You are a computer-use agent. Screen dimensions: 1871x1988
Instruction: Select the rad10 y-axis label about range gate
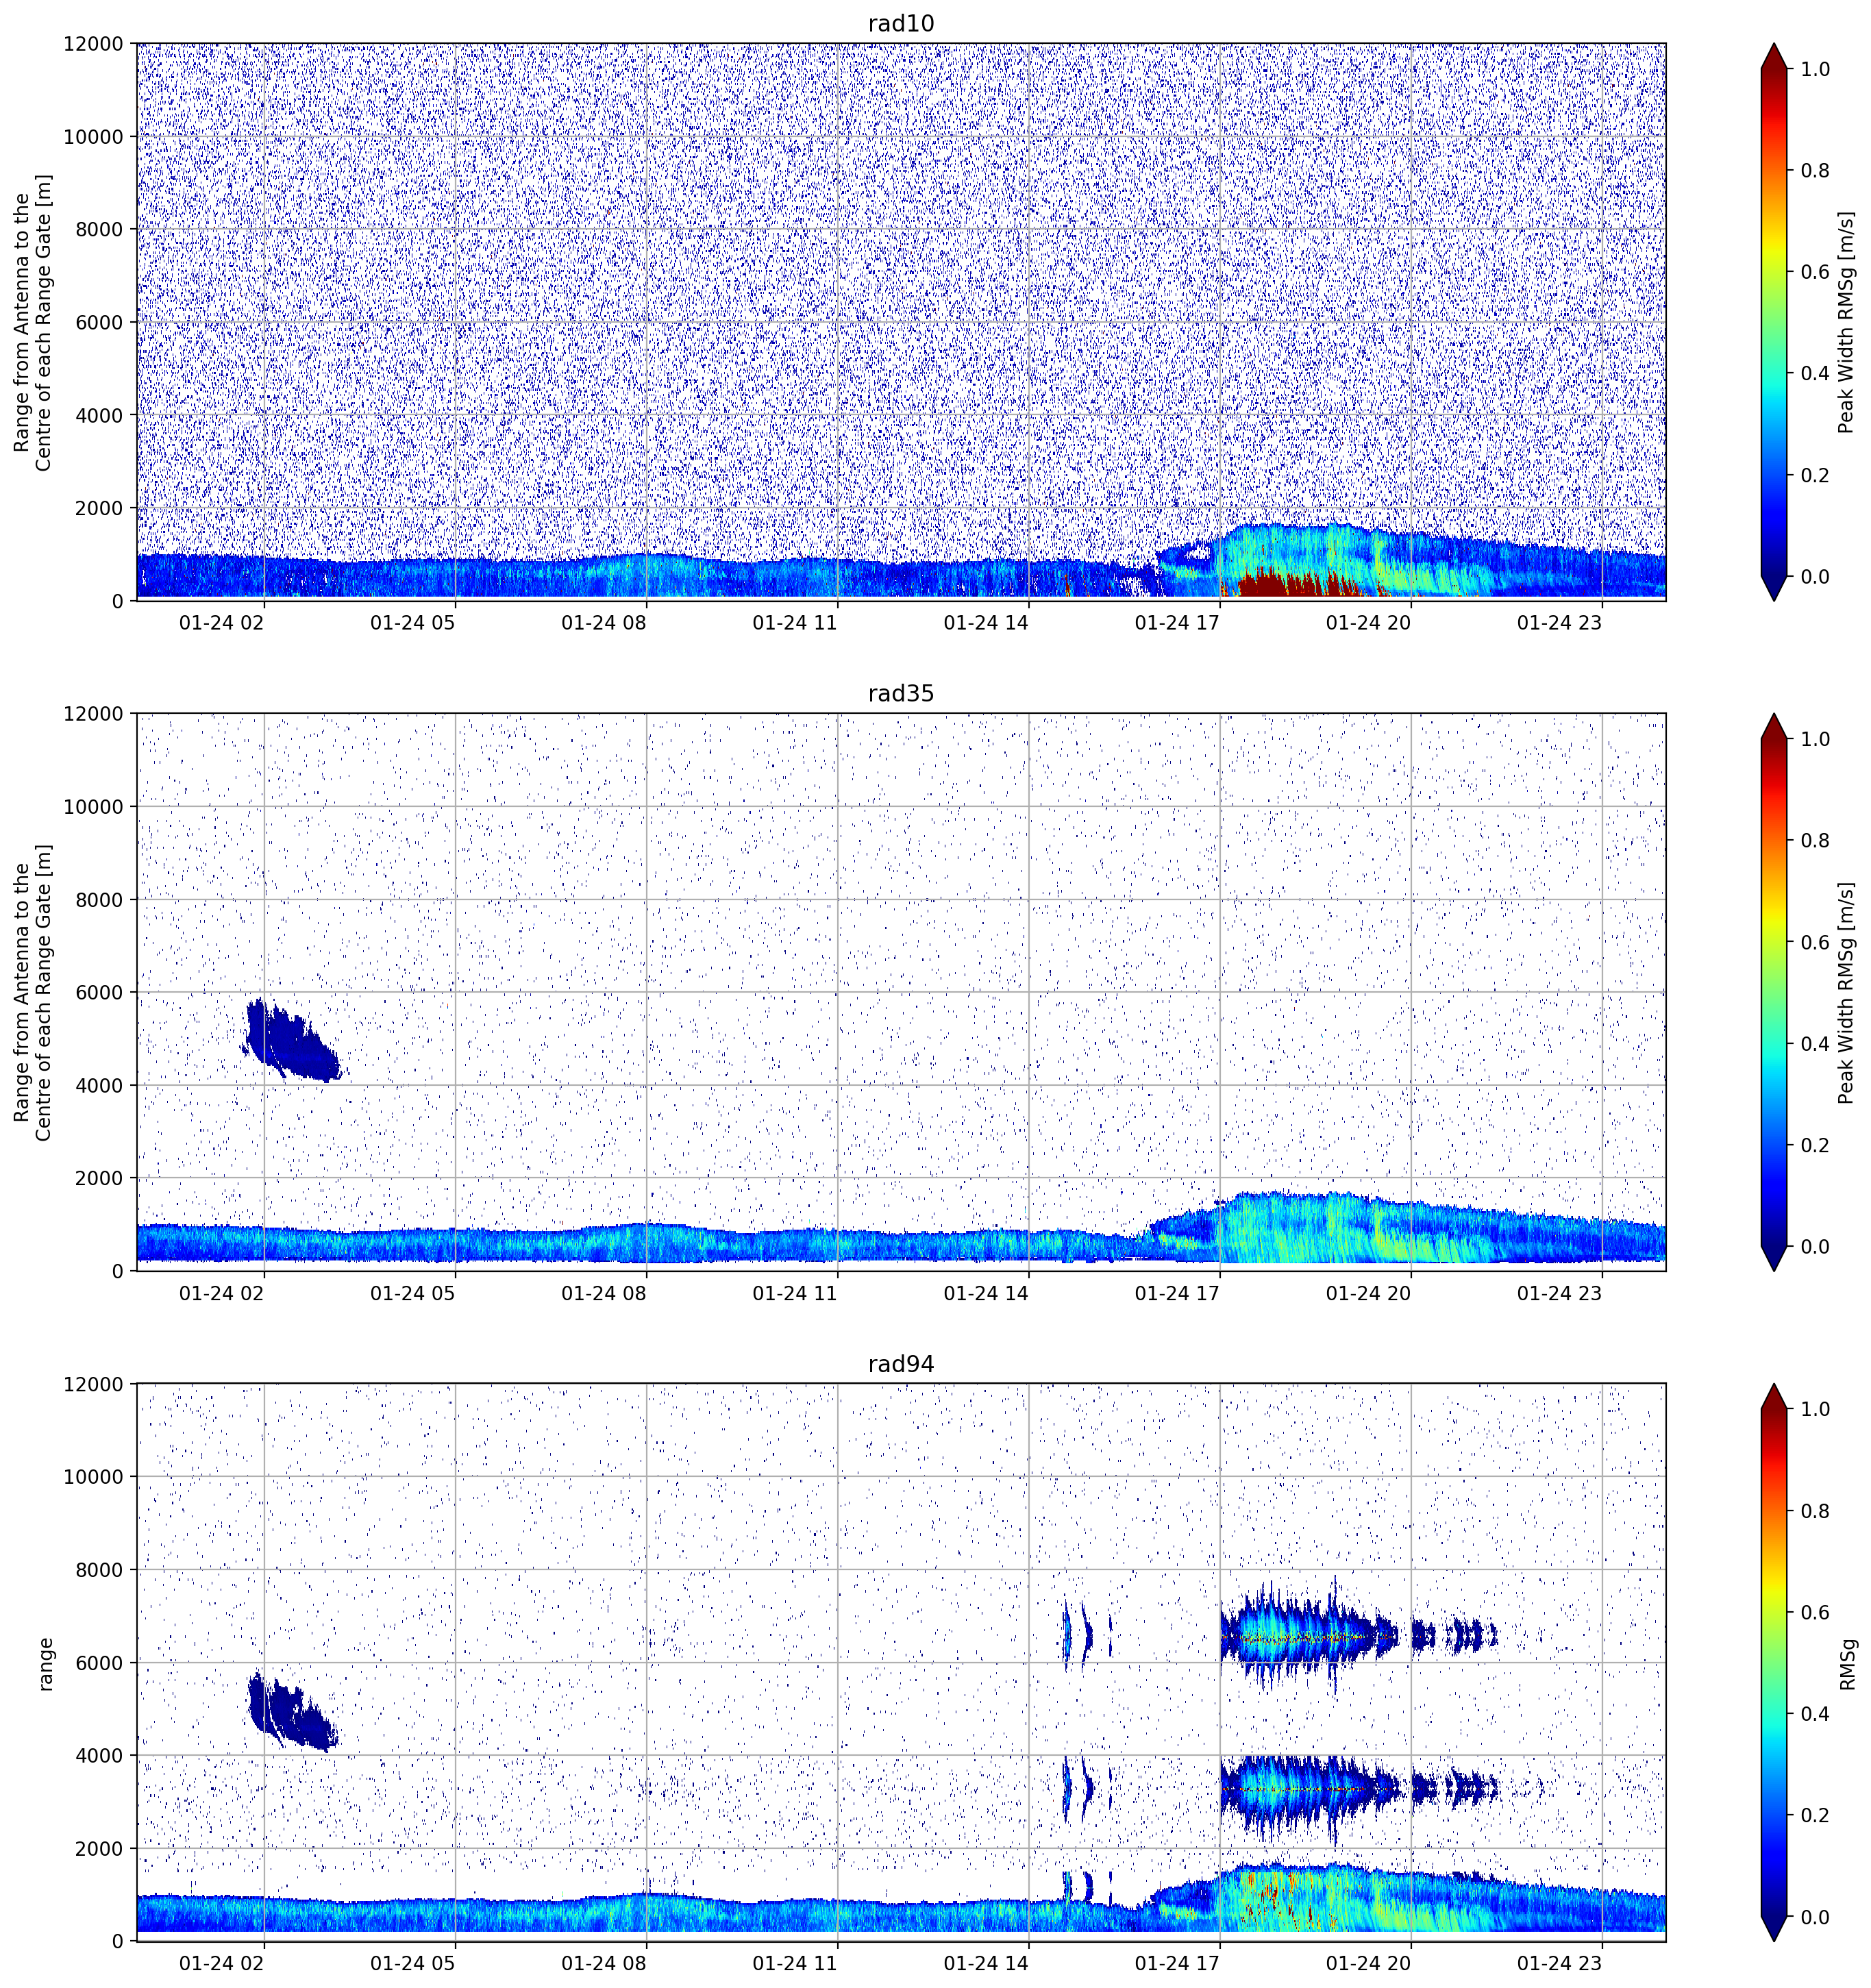(32, 322)
